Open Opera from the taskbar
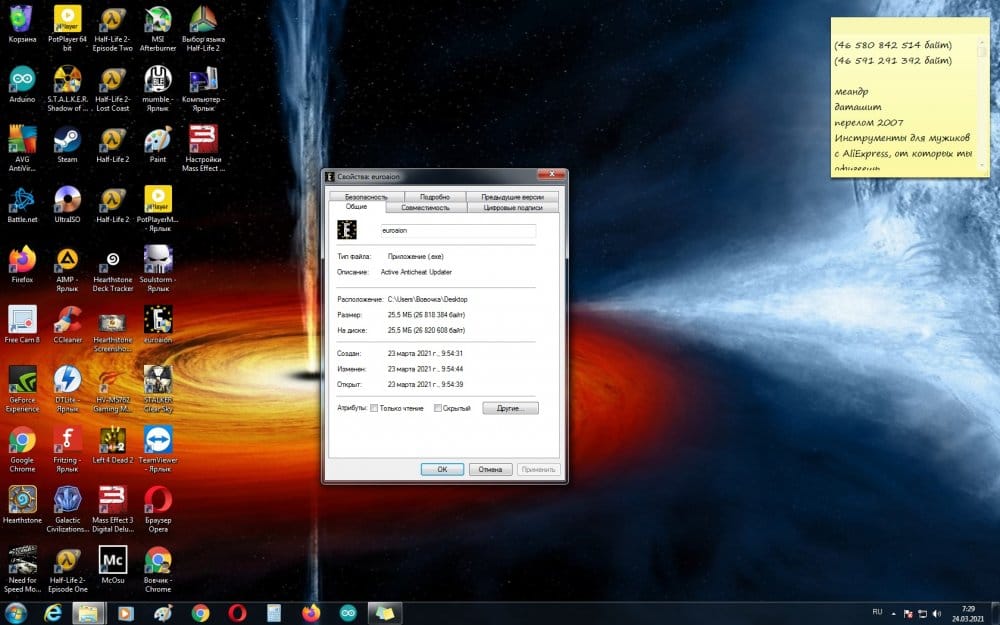The image size is (1000, 625). click(237, 612)
